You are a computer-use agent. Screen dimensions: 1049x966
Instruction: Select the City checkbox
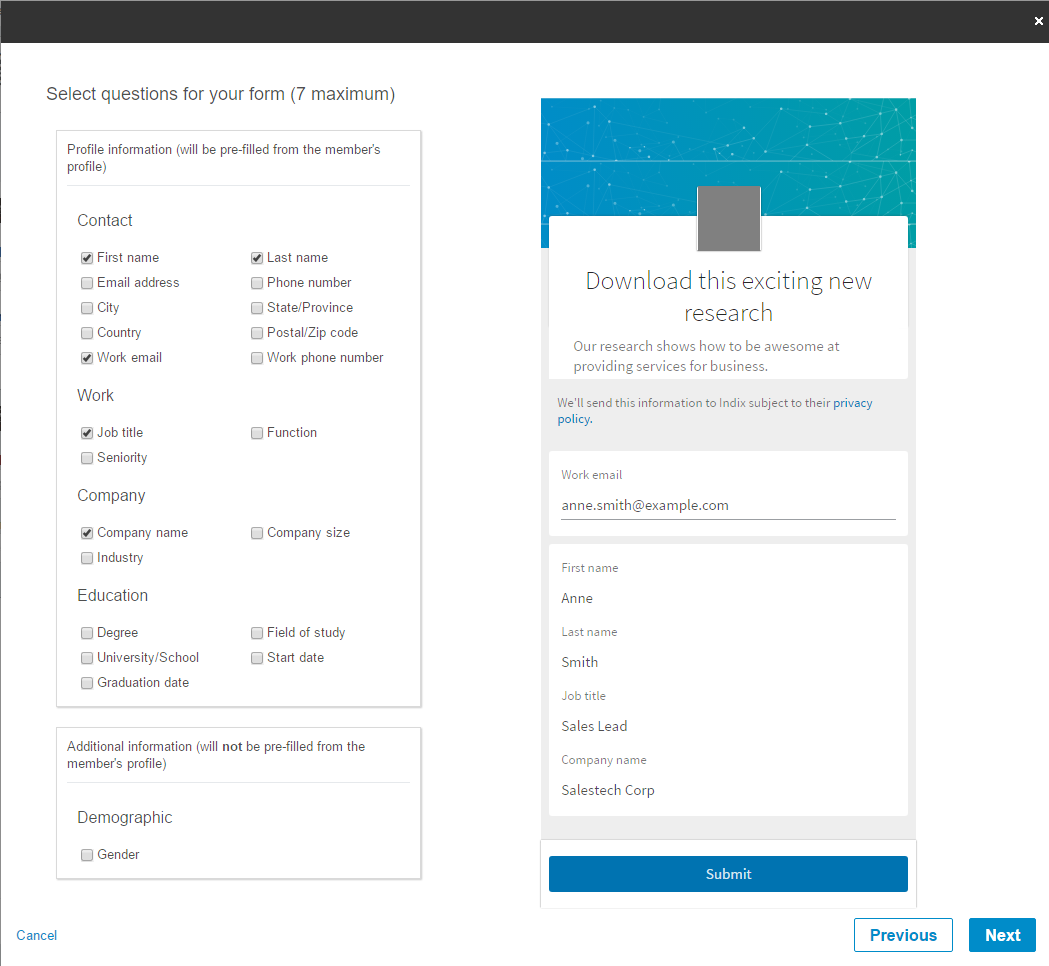[88, 308]
